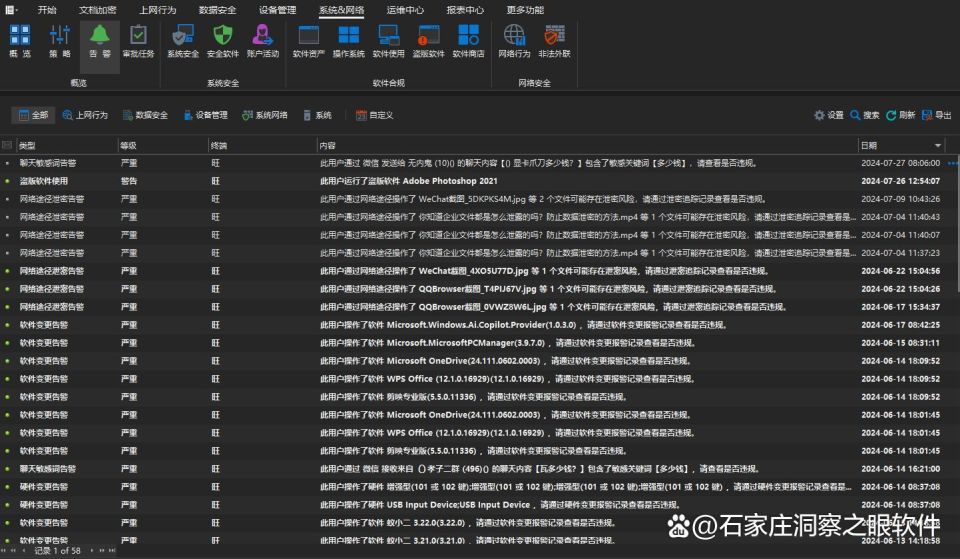Jump to first record in pager

pyautogui.click(x=5, y=550)
